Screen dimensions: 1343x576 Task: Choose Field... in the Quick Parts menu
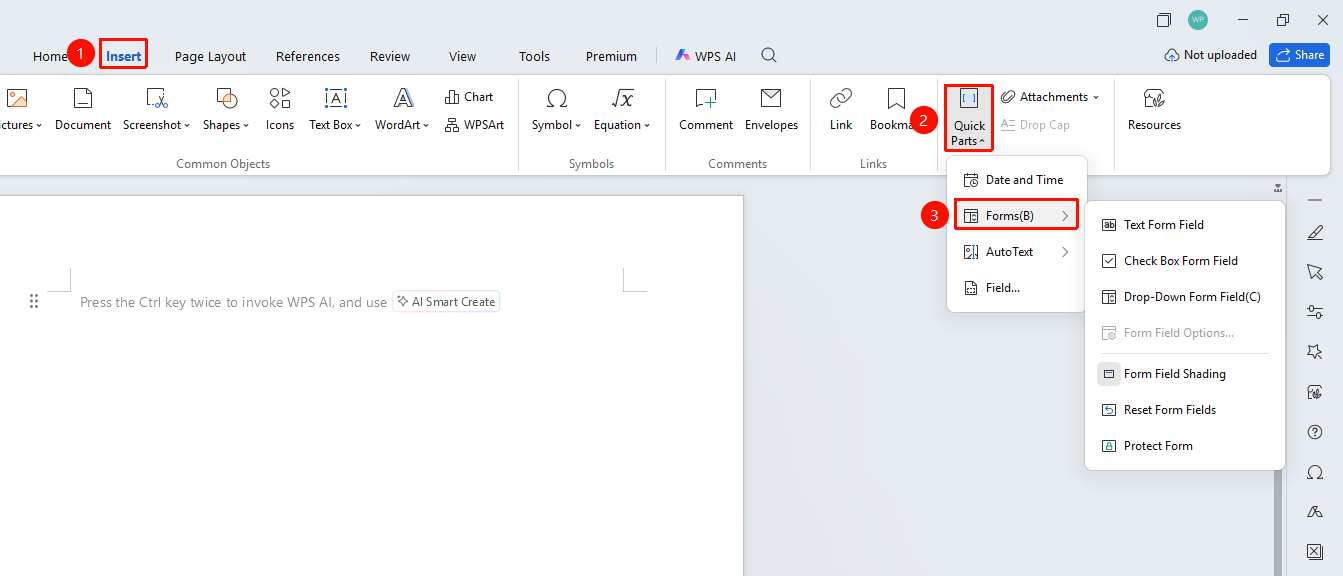(1016, 288)
